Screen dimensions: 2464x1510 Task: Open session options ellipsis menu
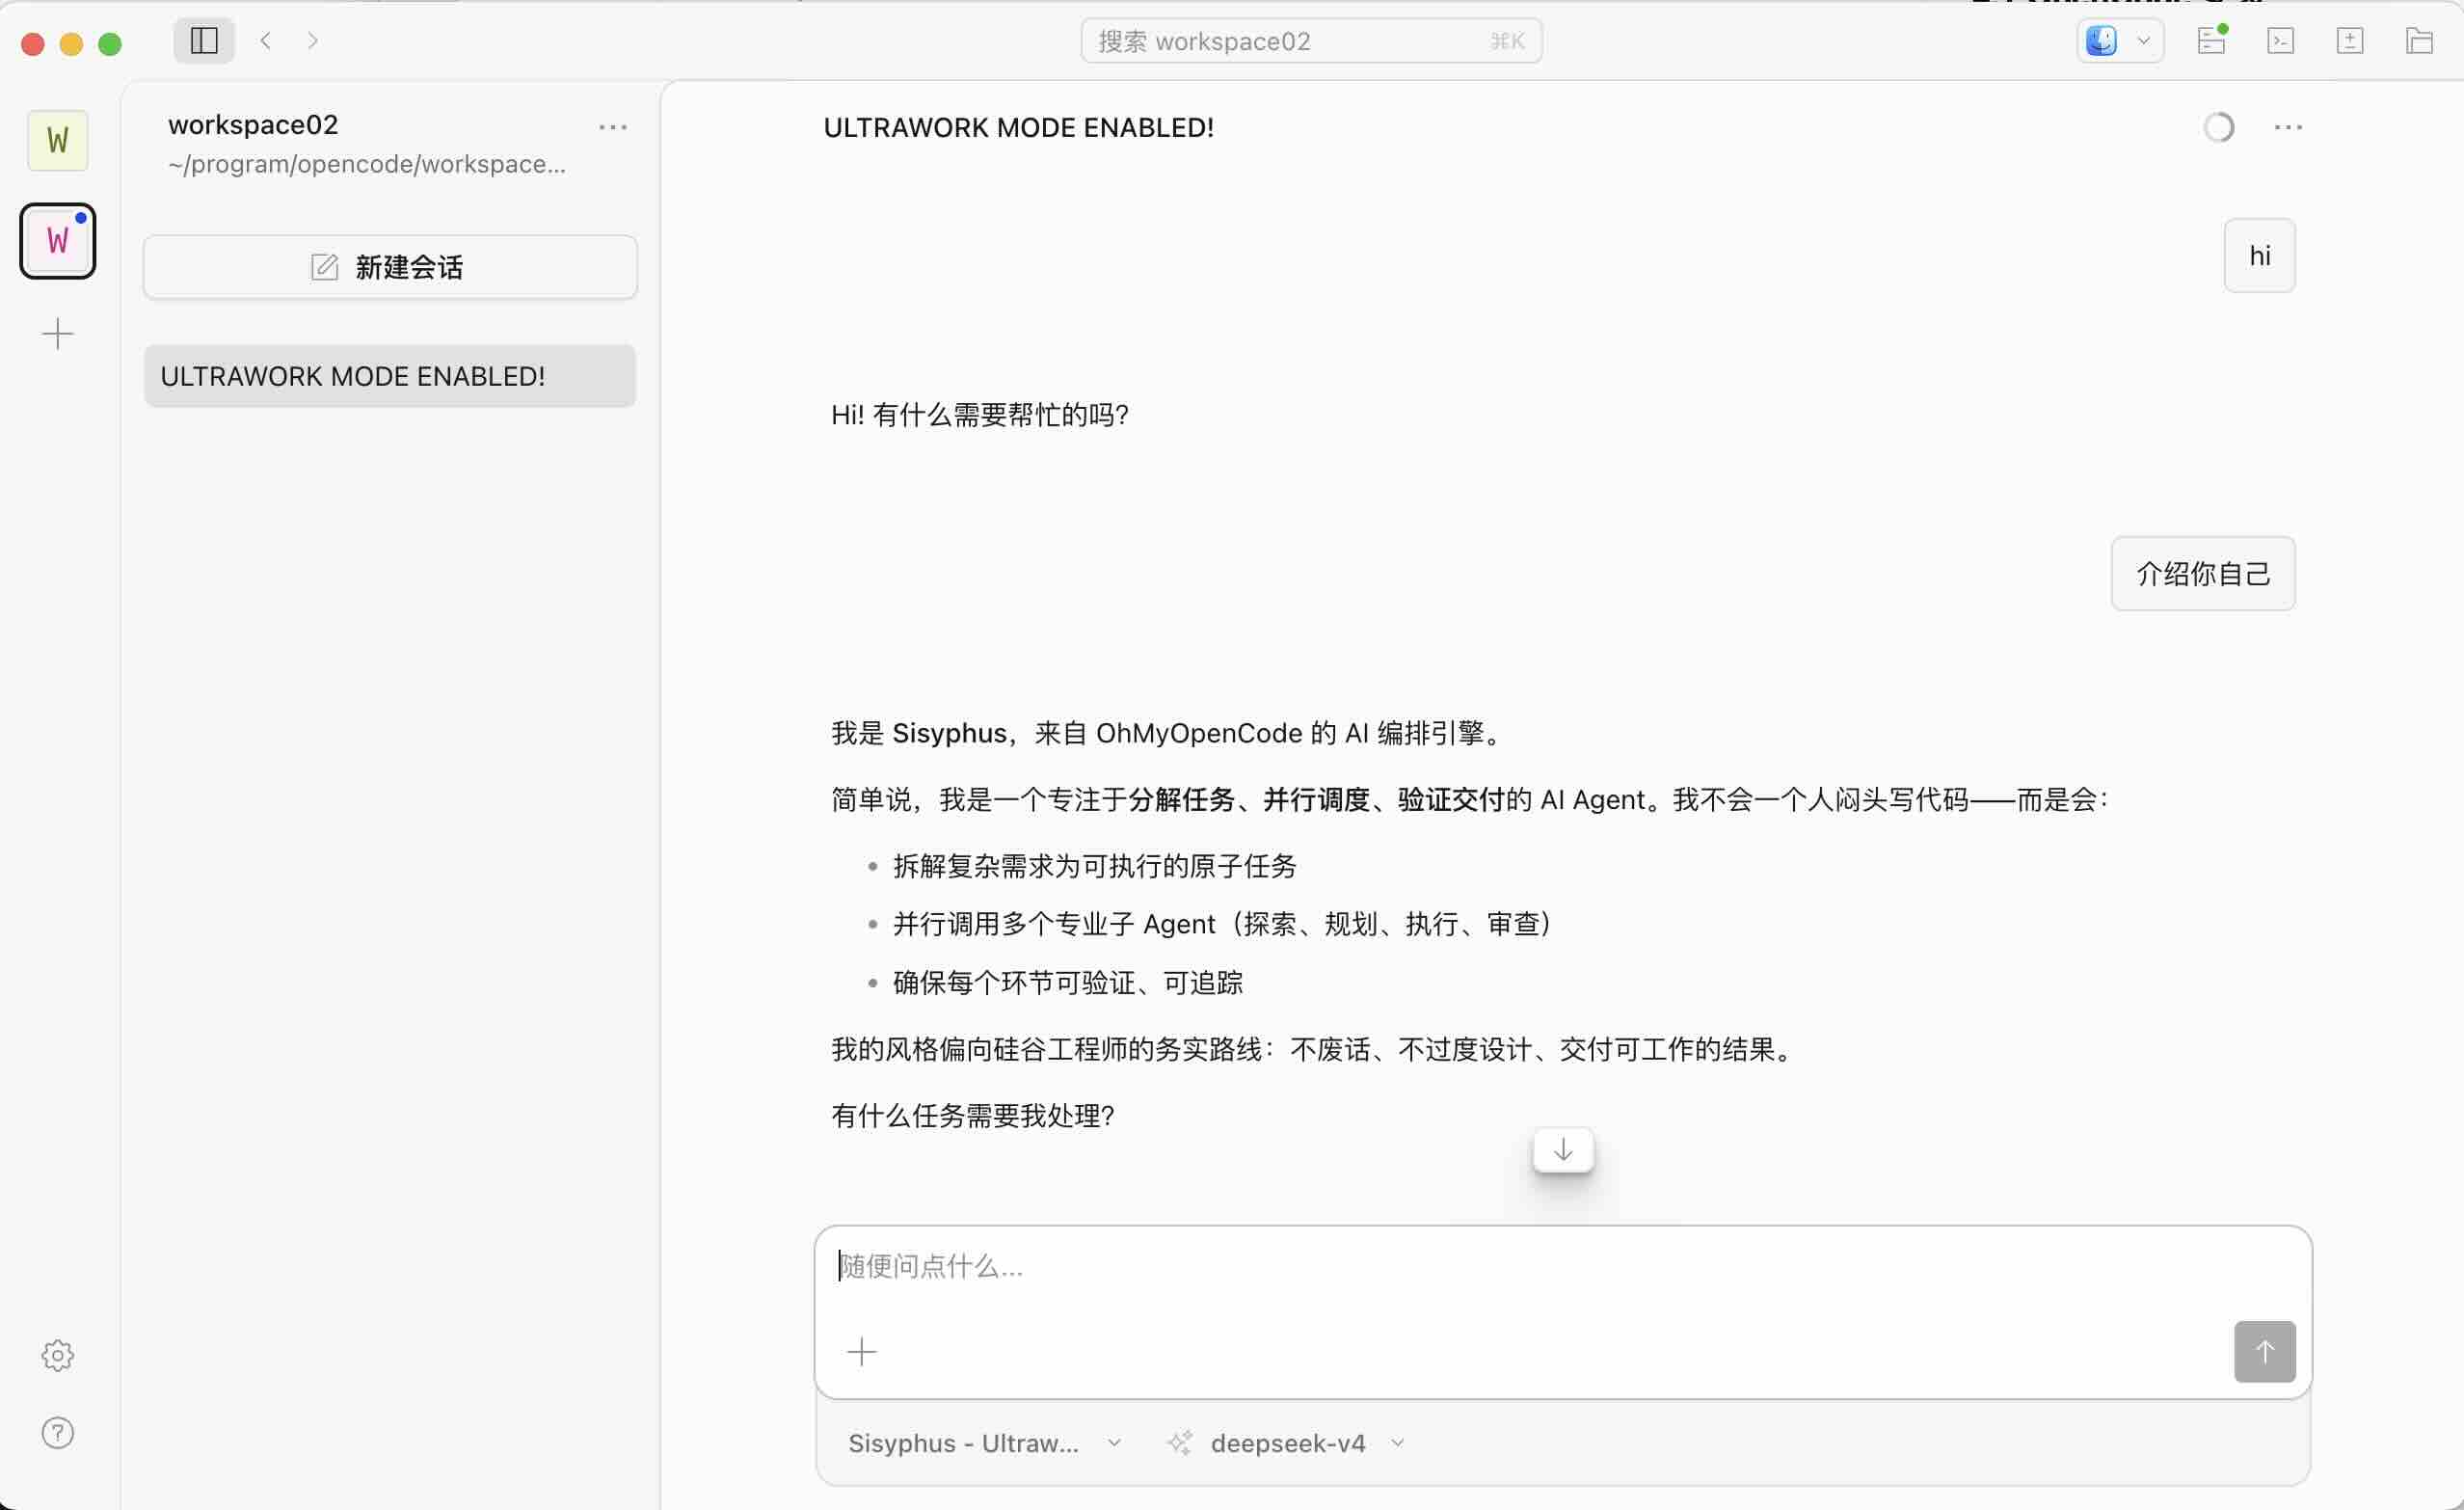pos(2288,127)
